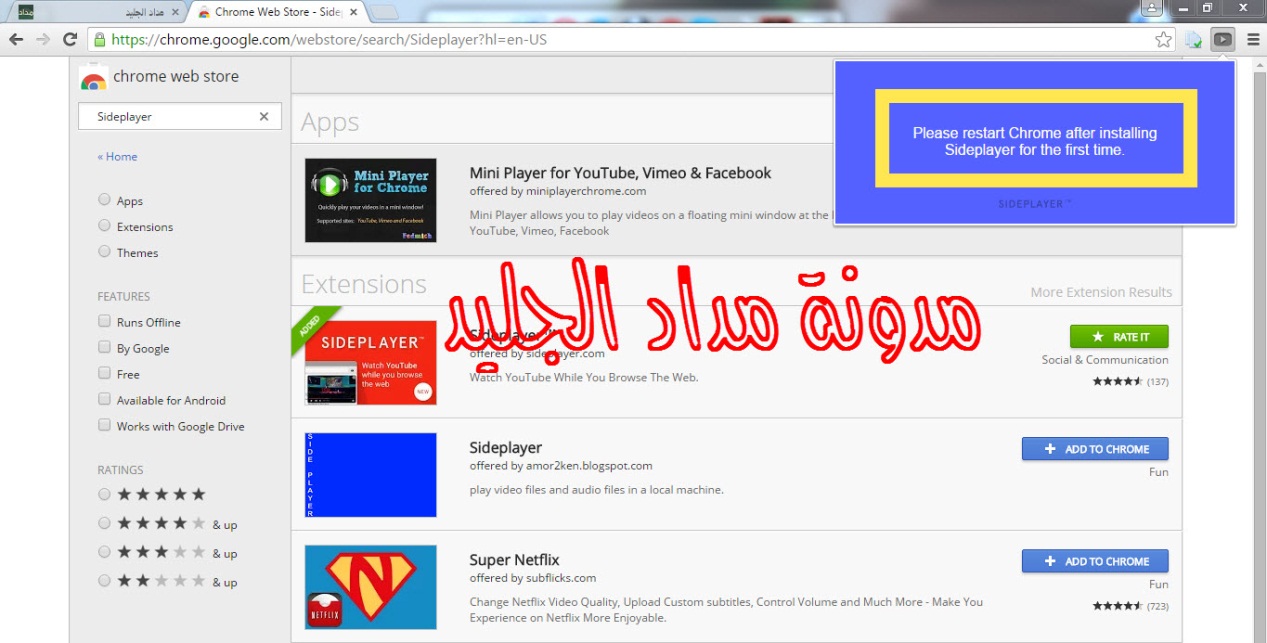Screen dimensions: 1267x643
Task: Click the Social & Communication category label
Action: pos(1105,360)
